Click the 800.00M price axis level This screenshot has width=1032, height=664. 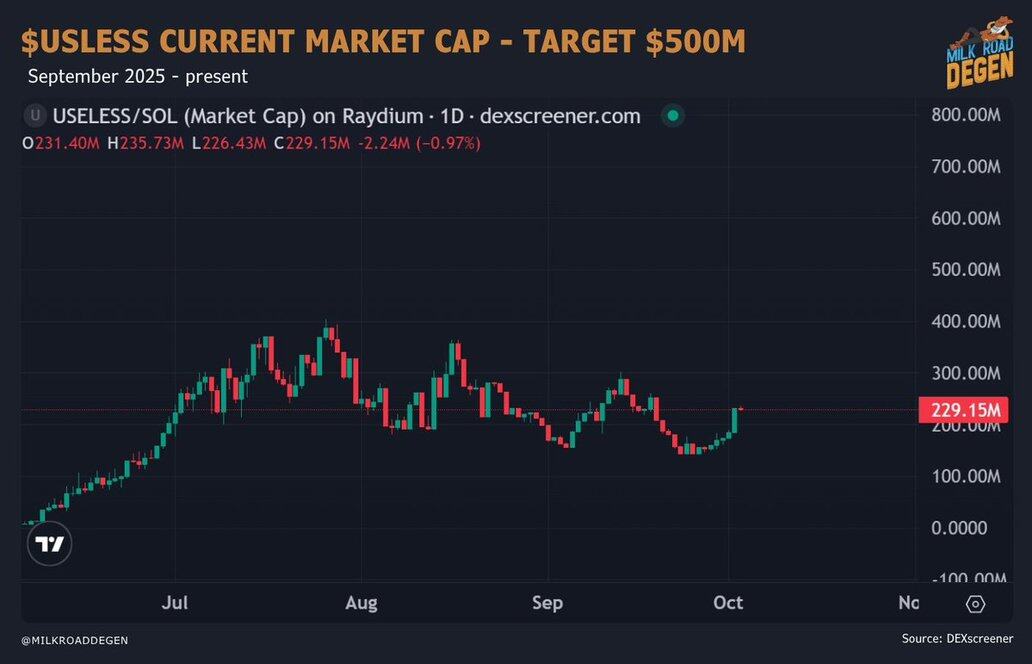tap(965, 115)
